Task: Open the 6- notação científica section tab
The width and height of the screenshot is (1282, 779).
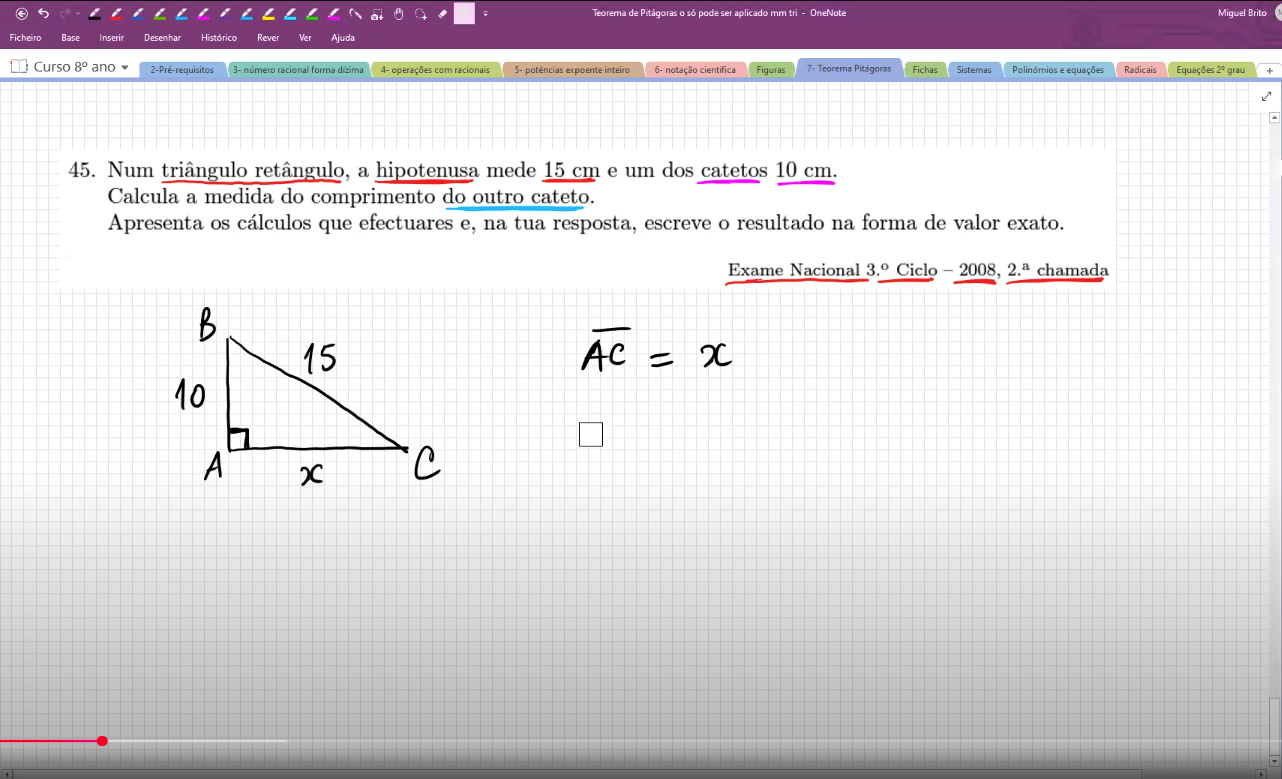Action: point(695,70)
